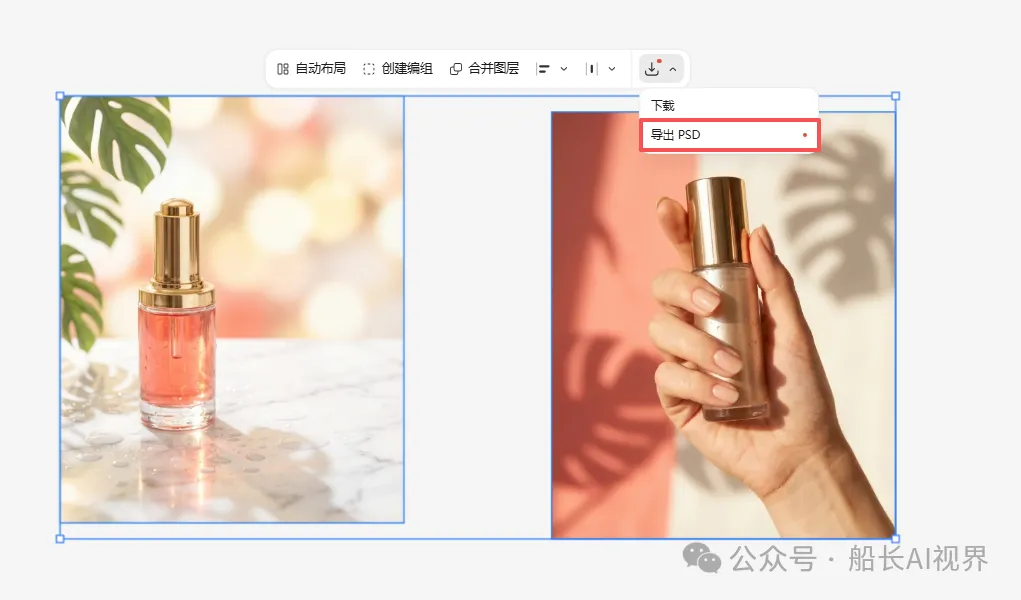Expand the alignment options chevron
This screenshot has width=1021, height=600.
pyautogui.click(x=564, y=69)
